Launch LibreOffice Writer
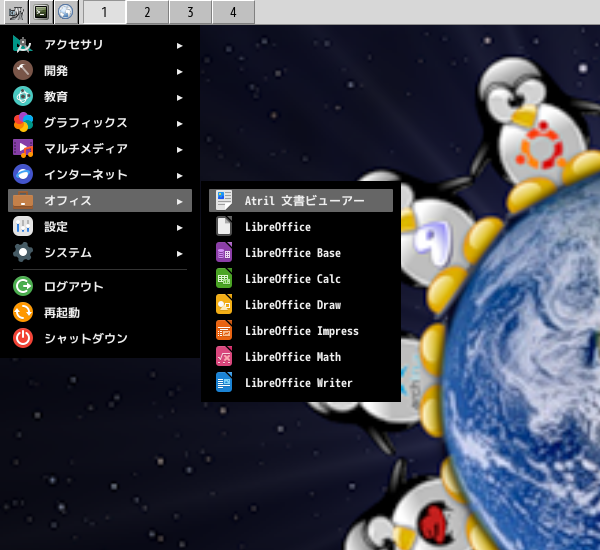This screenshot has height=550, width=600. (x=298, y=383)
